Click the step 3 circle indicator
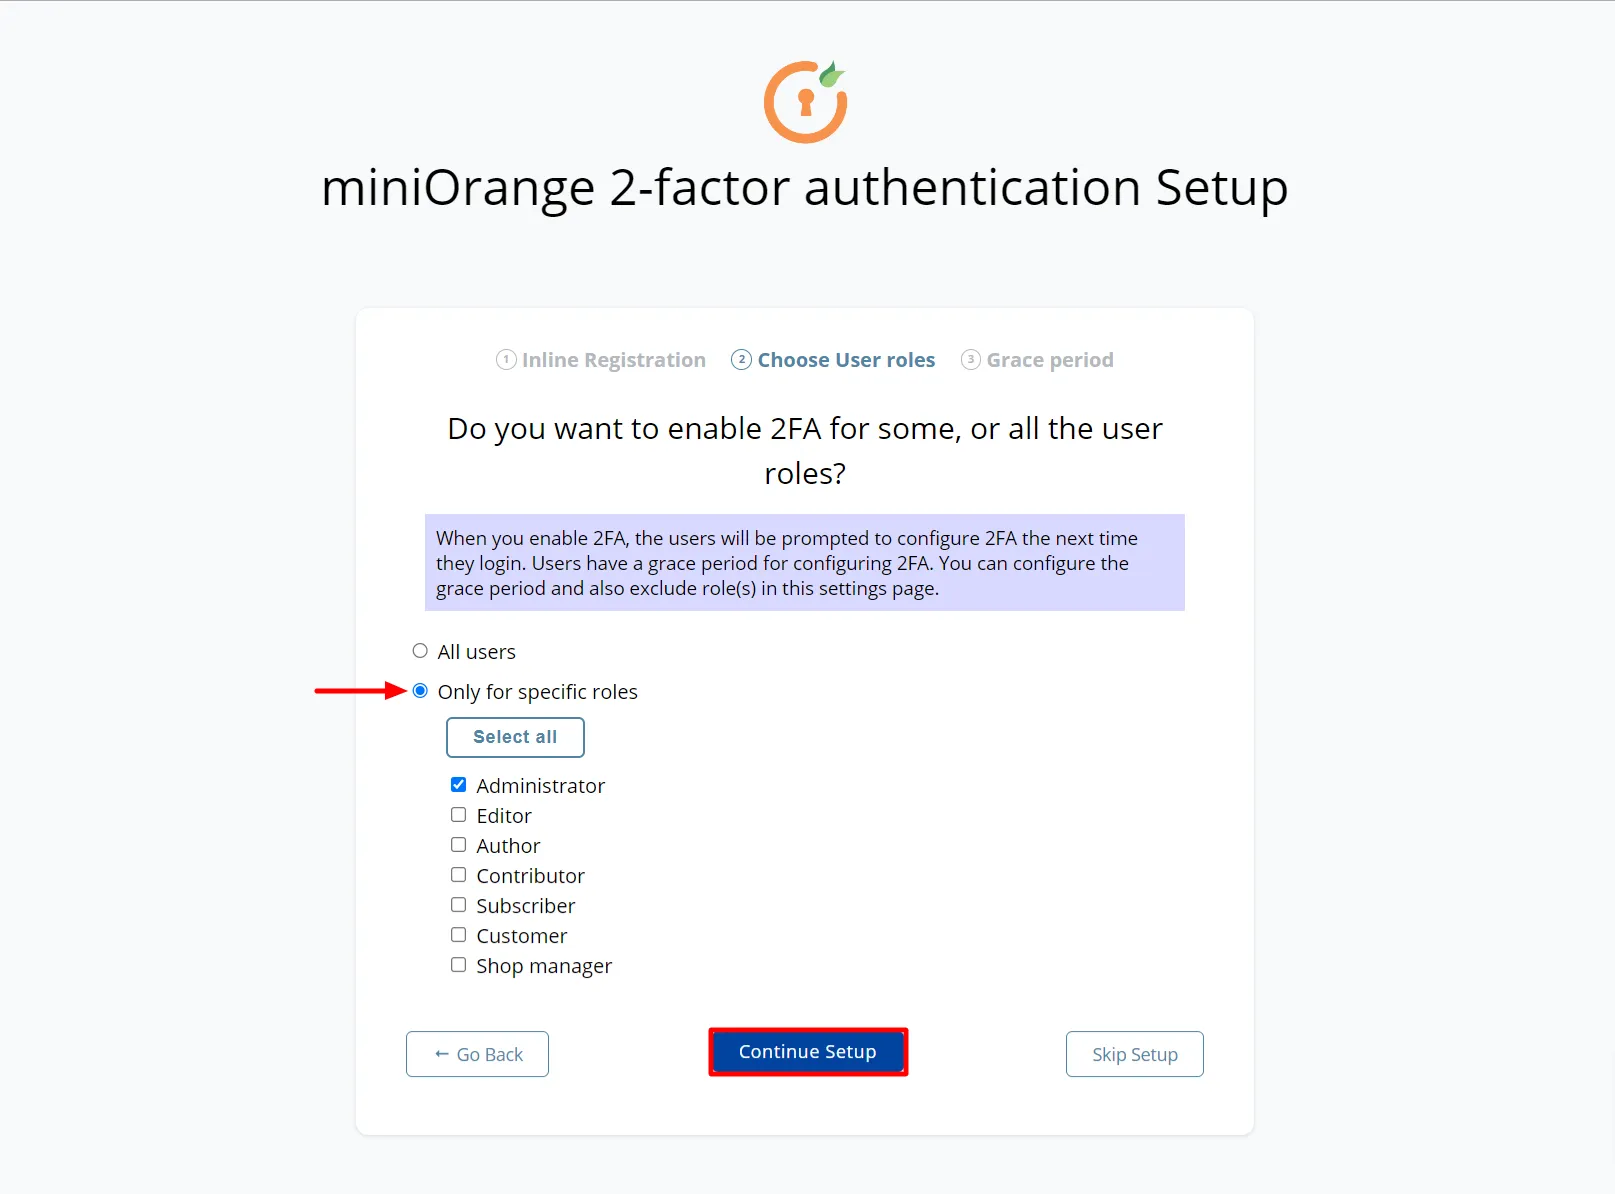 970,359
